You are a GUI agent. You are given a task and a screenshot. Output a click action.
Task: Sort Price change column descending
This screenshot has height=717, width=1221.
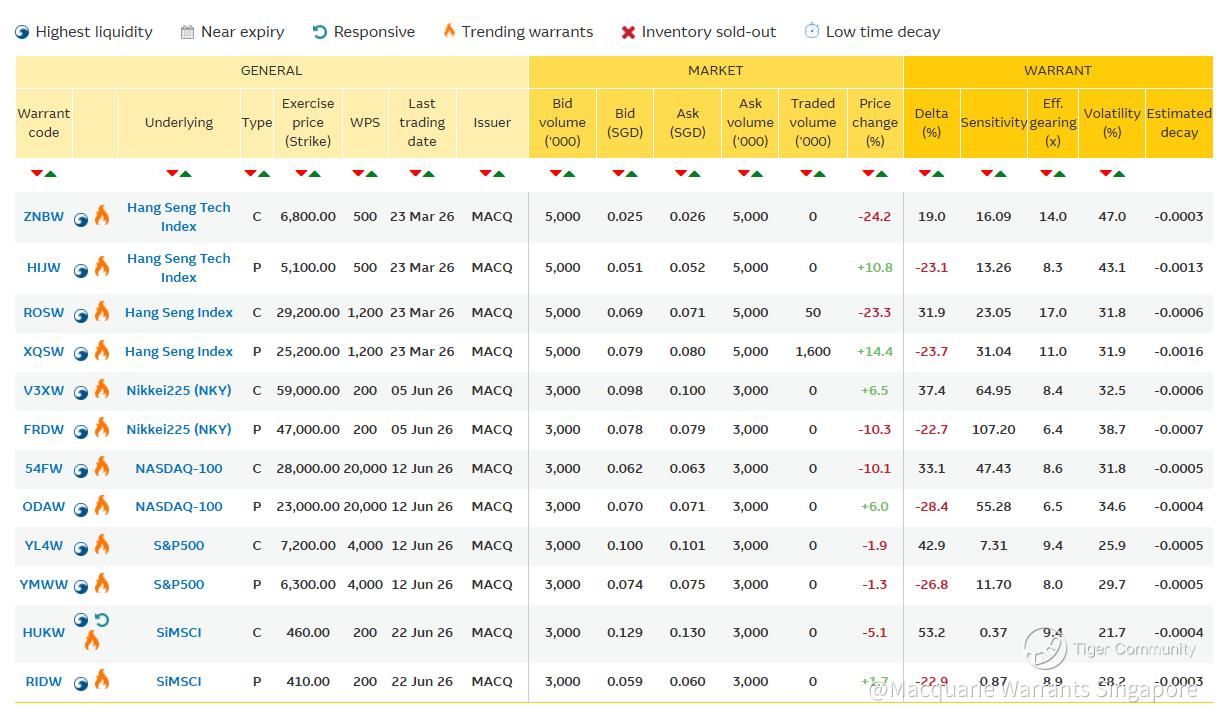(x=868, y=174)
